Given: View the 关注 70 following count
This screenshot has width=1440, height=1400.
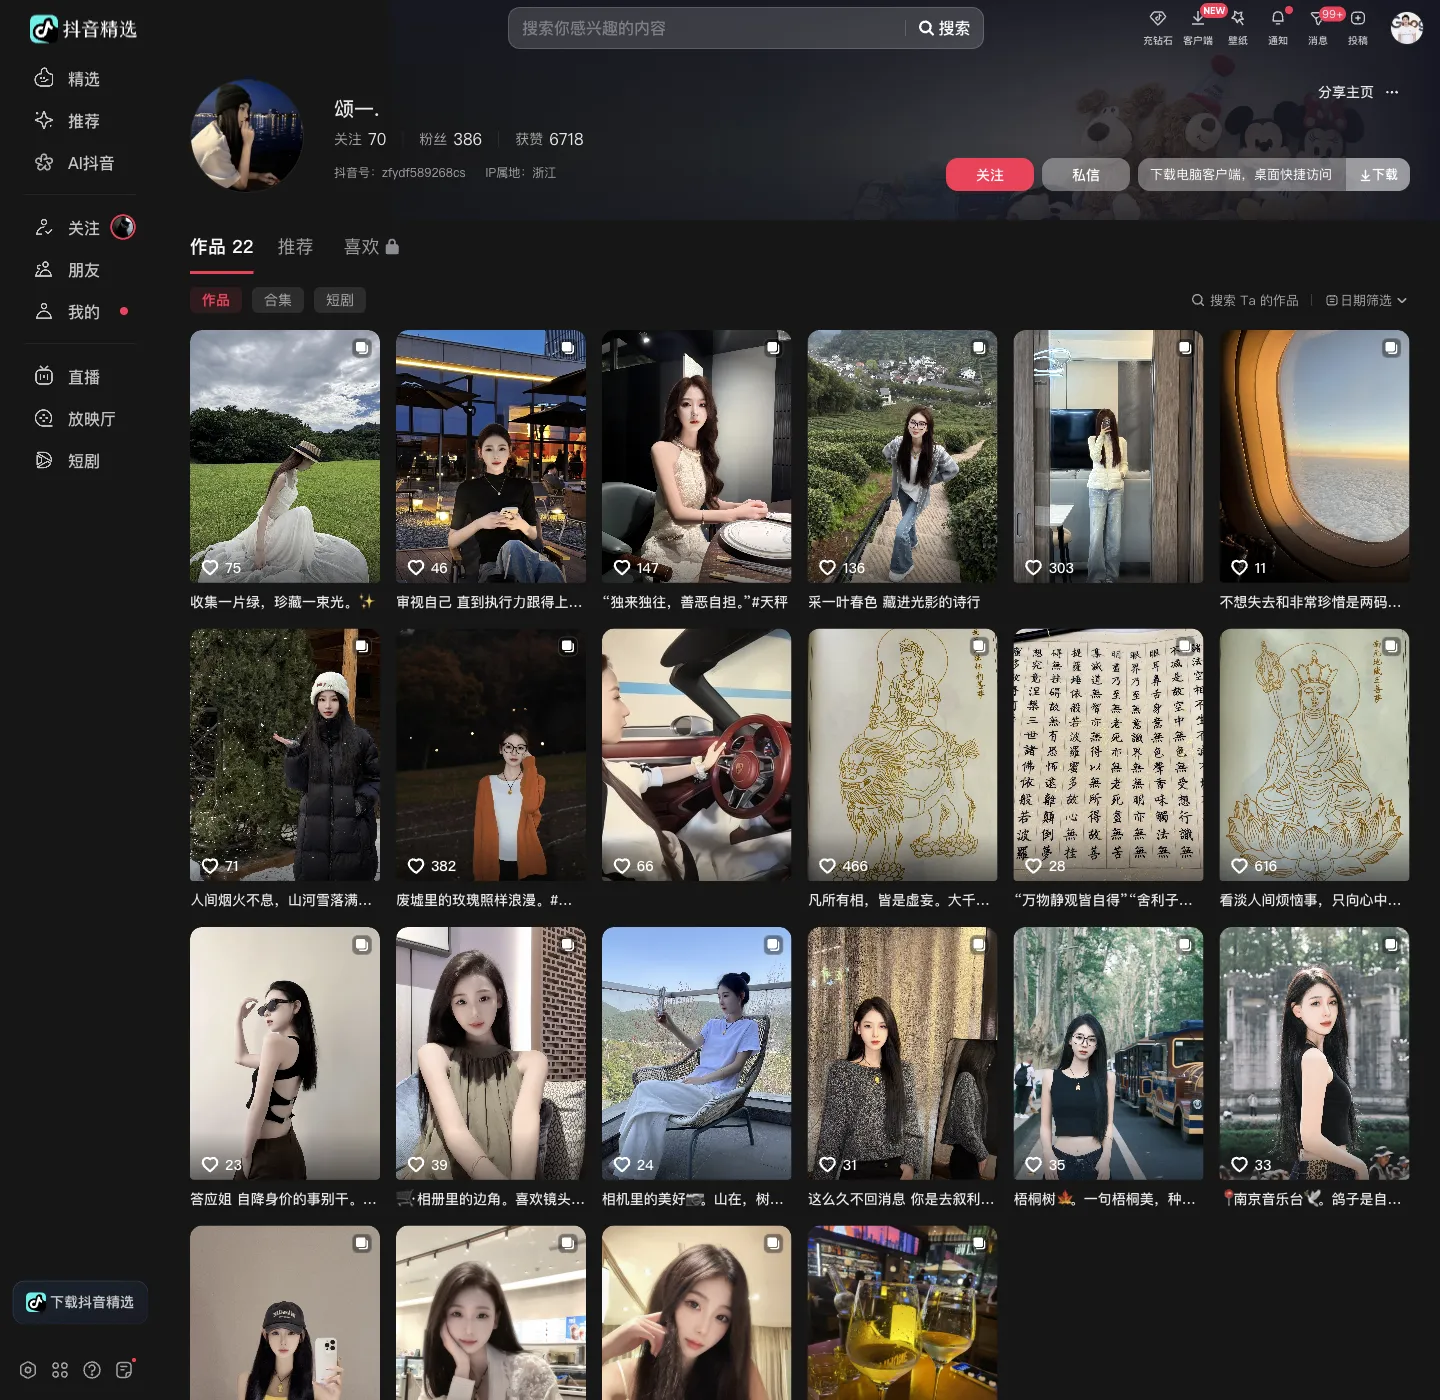Looking at the screenshot, I should tap(360, 140).
